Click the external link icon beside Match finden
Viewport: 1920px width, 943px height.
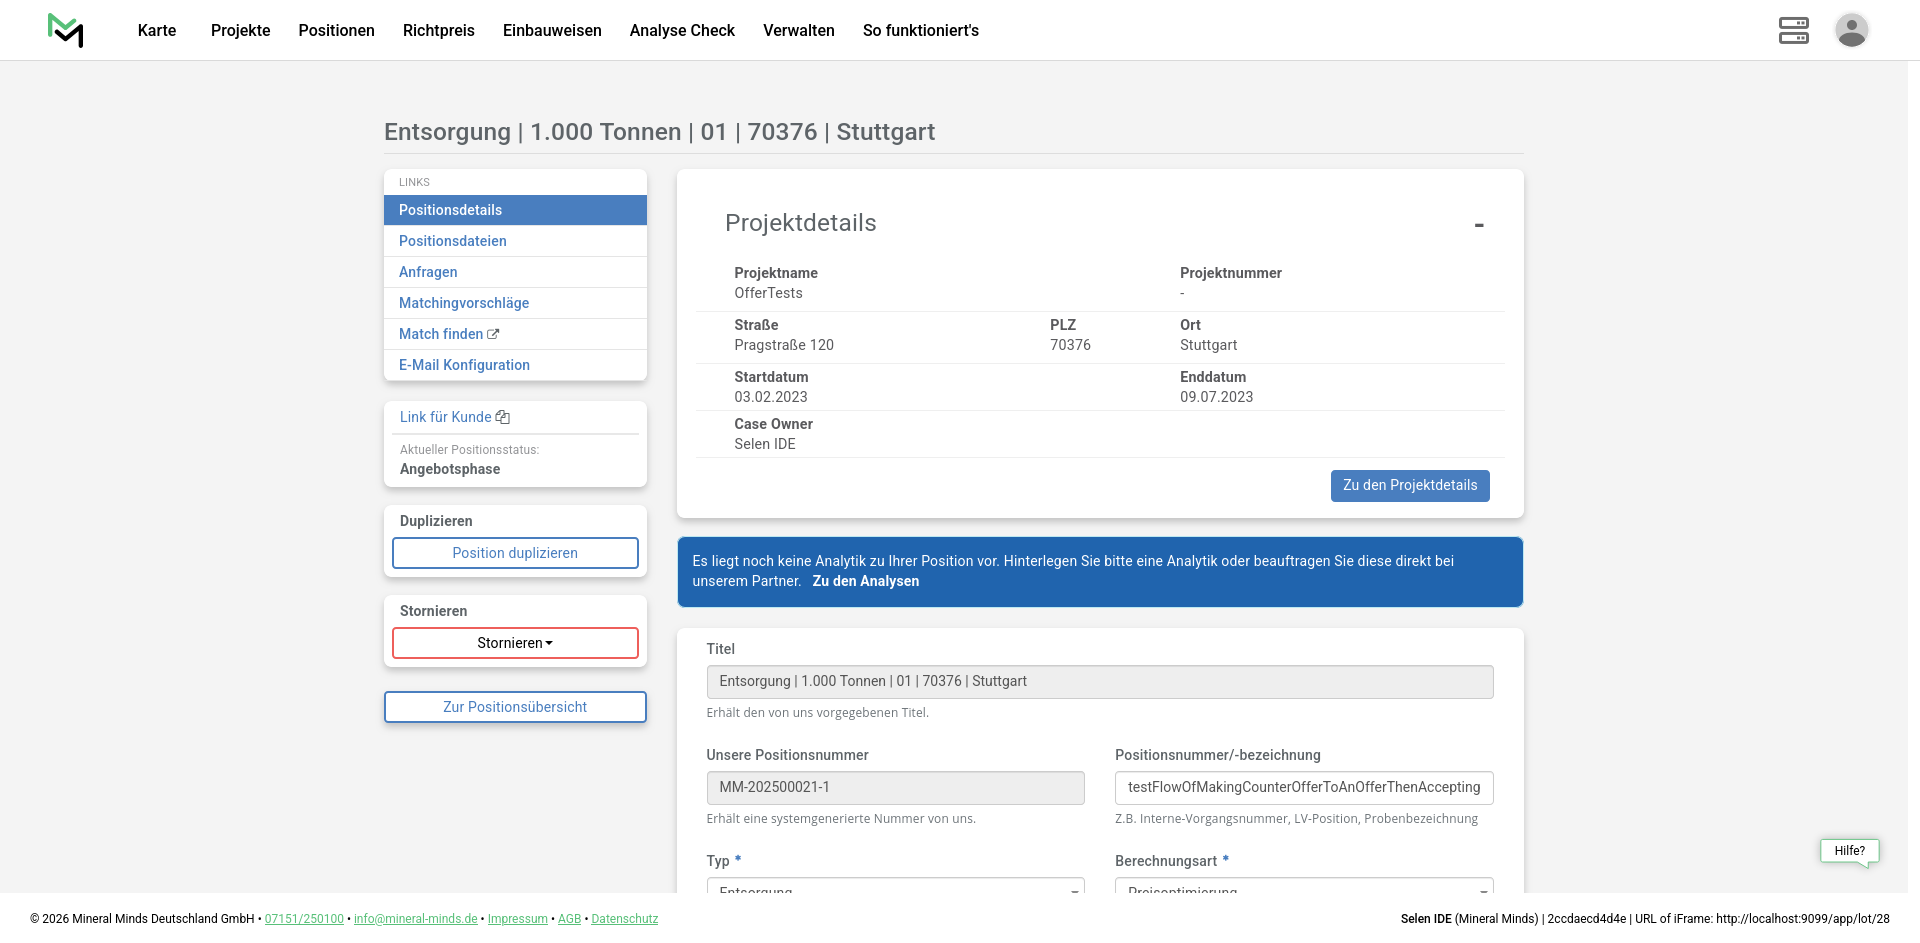point(493,334)
